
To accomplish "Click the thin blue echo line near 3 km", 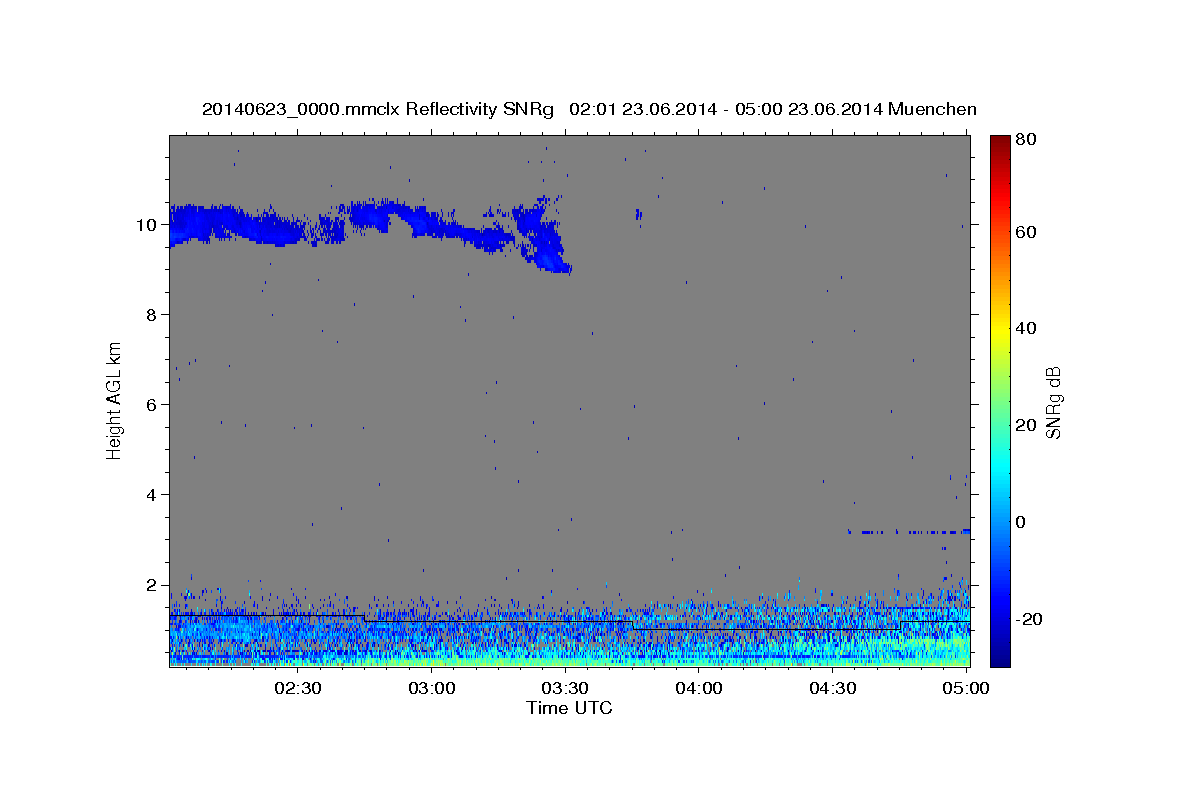I will tap(909, 532).
